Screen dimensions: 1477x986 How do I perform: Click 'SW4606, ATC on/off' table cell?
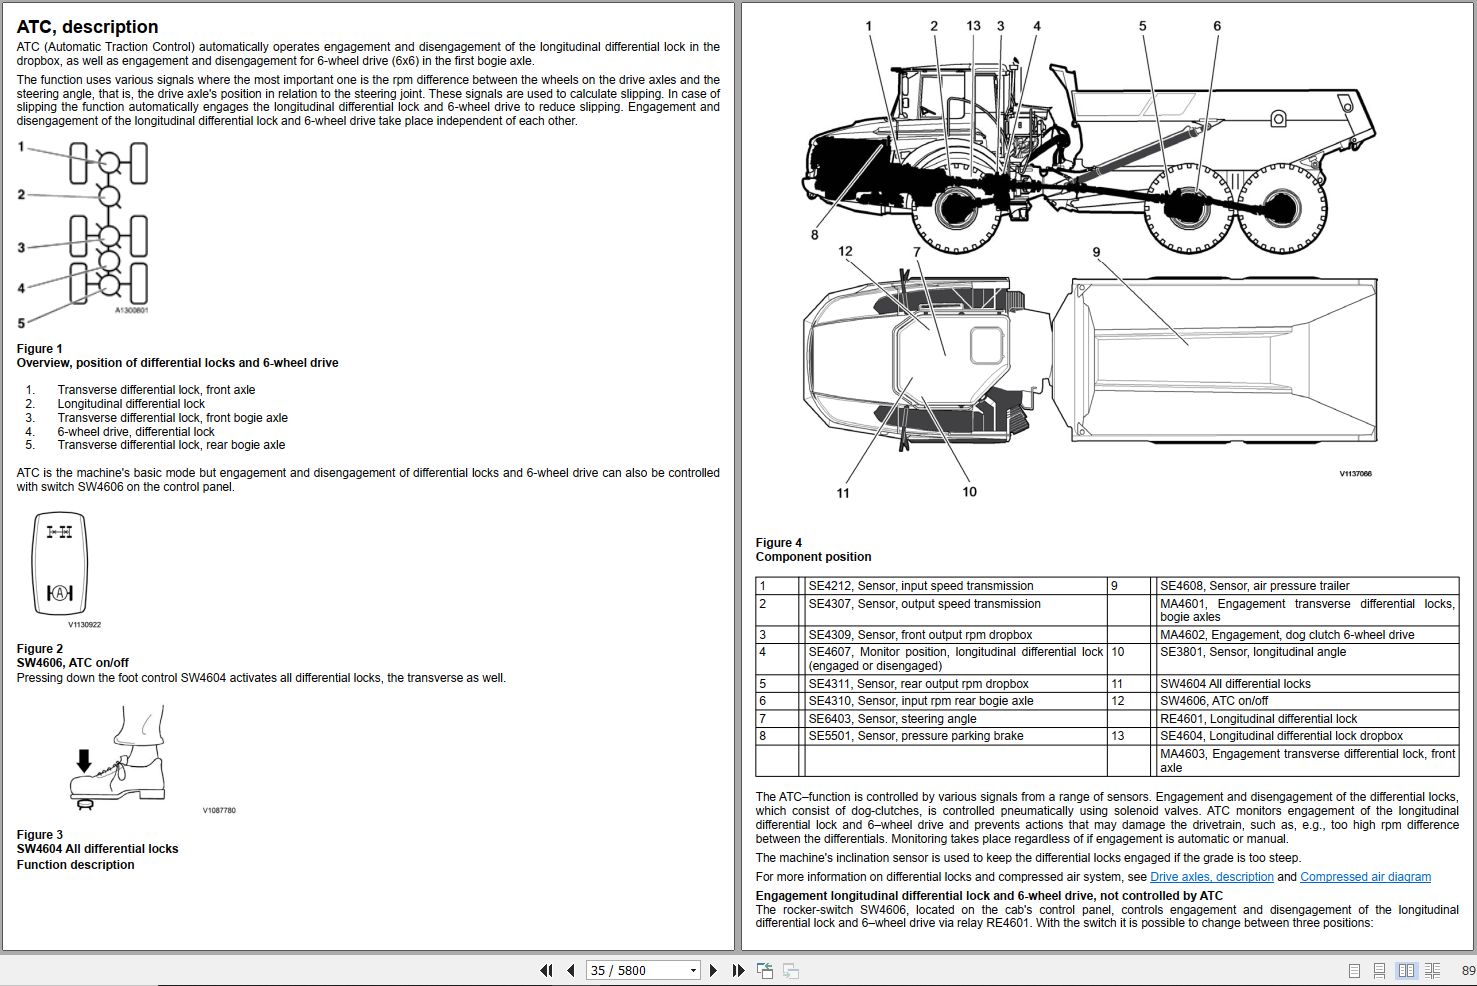[x=1307, y=701]
